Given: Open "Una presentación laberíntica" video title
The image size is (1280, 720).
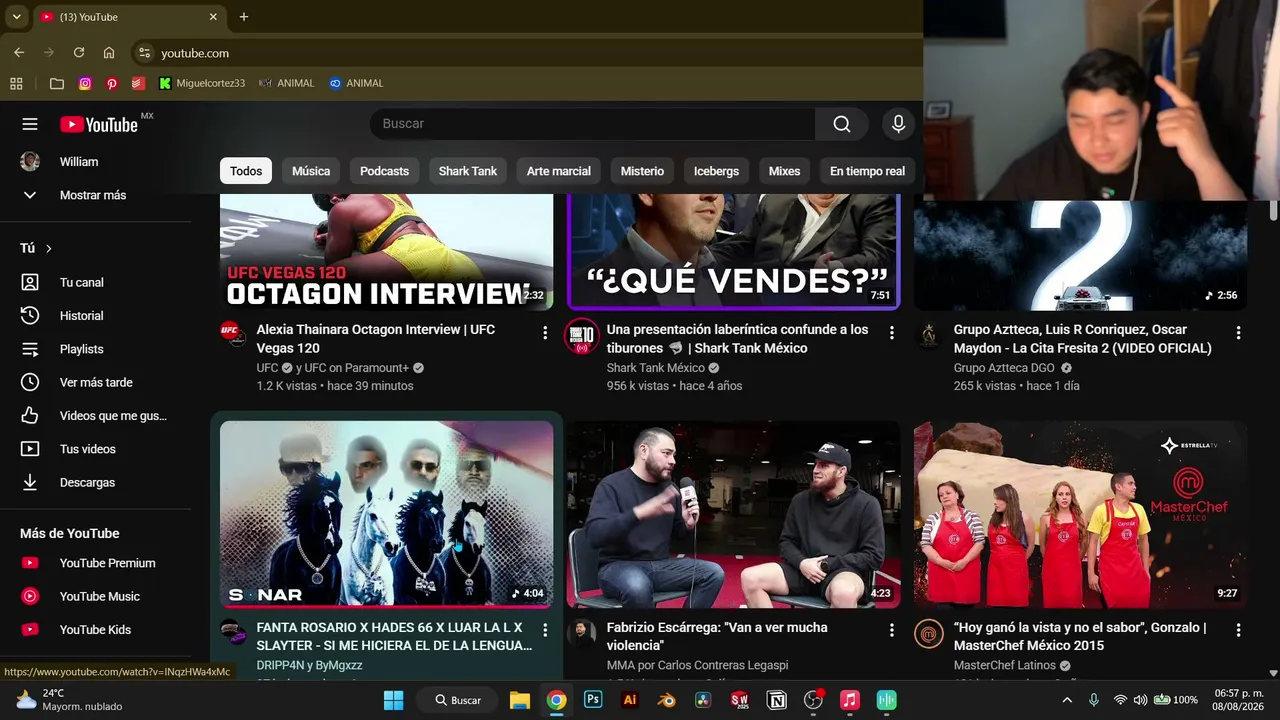Looking at the screenshot, I should [x=737, y=339].
